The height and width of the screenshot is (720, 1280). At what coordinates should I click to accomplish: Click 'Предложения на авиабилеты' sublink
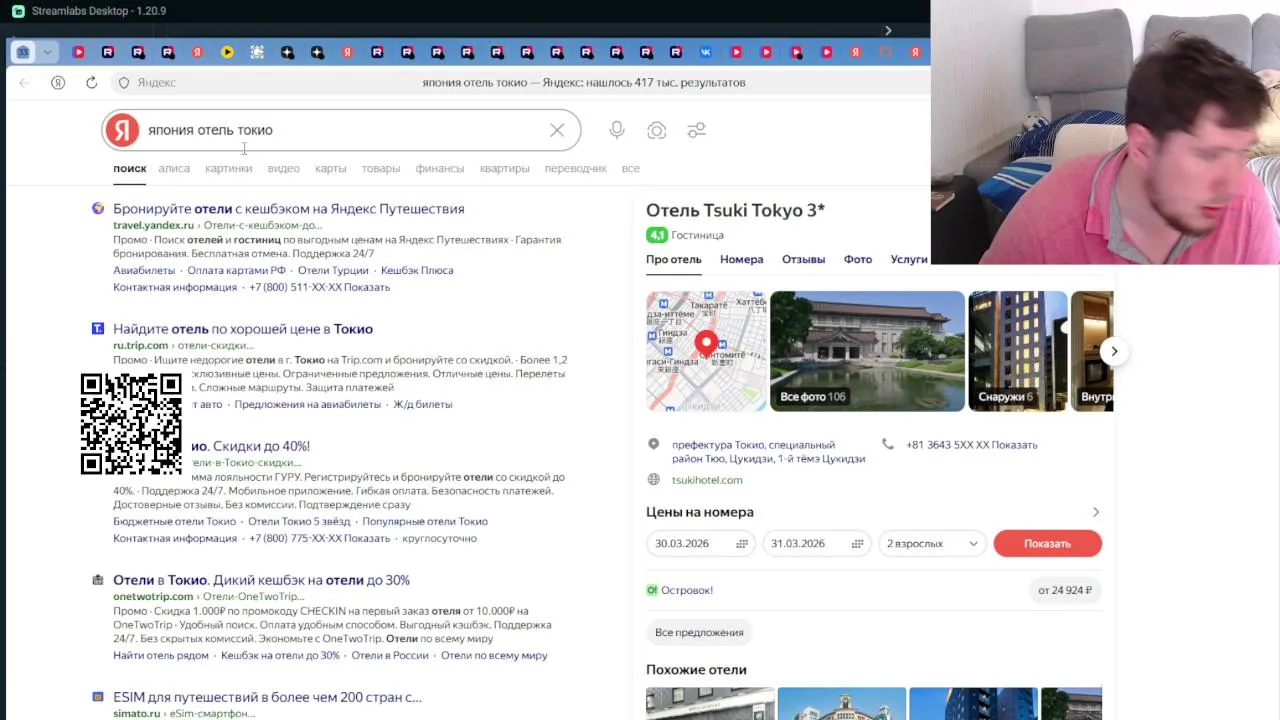click(308, 404)
